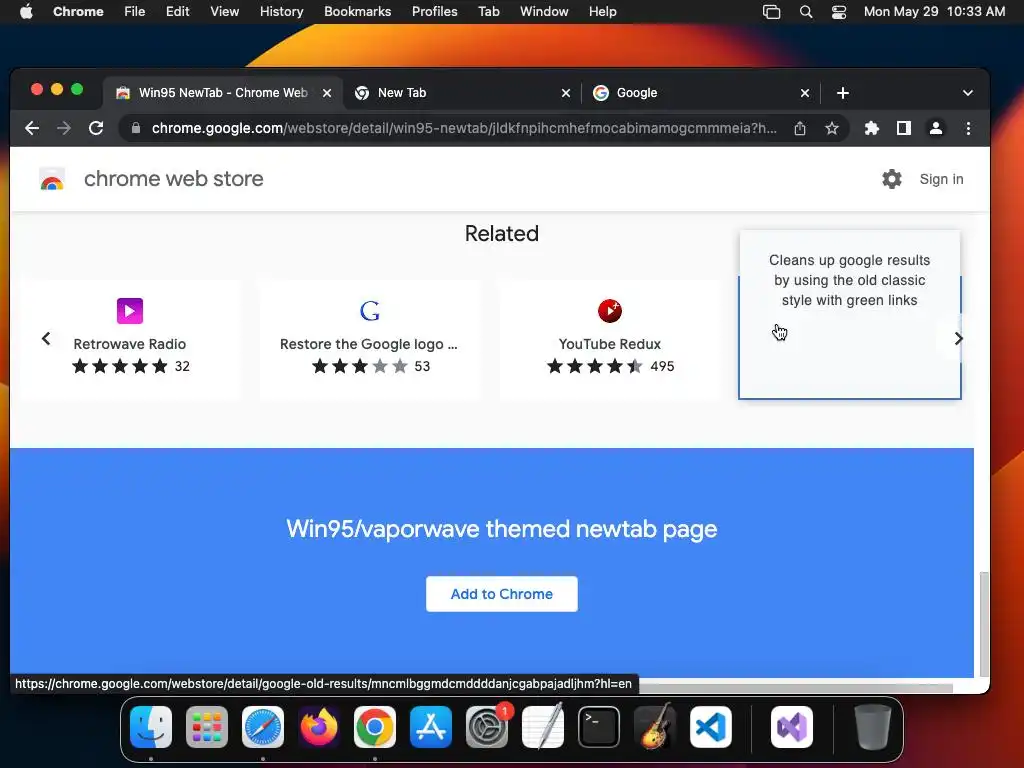Show previous related extensions
The image size is (1024, 768).
pyautogui.click(x=46, y=338)
